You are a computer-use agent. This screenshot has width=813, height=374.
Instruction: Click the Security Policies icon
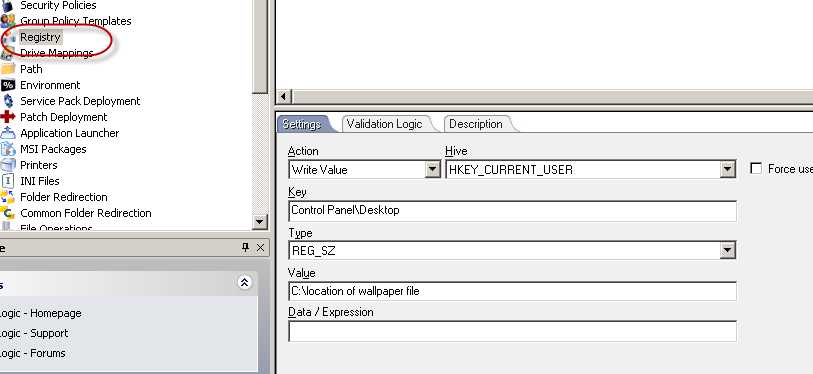(x=7, y=6)
